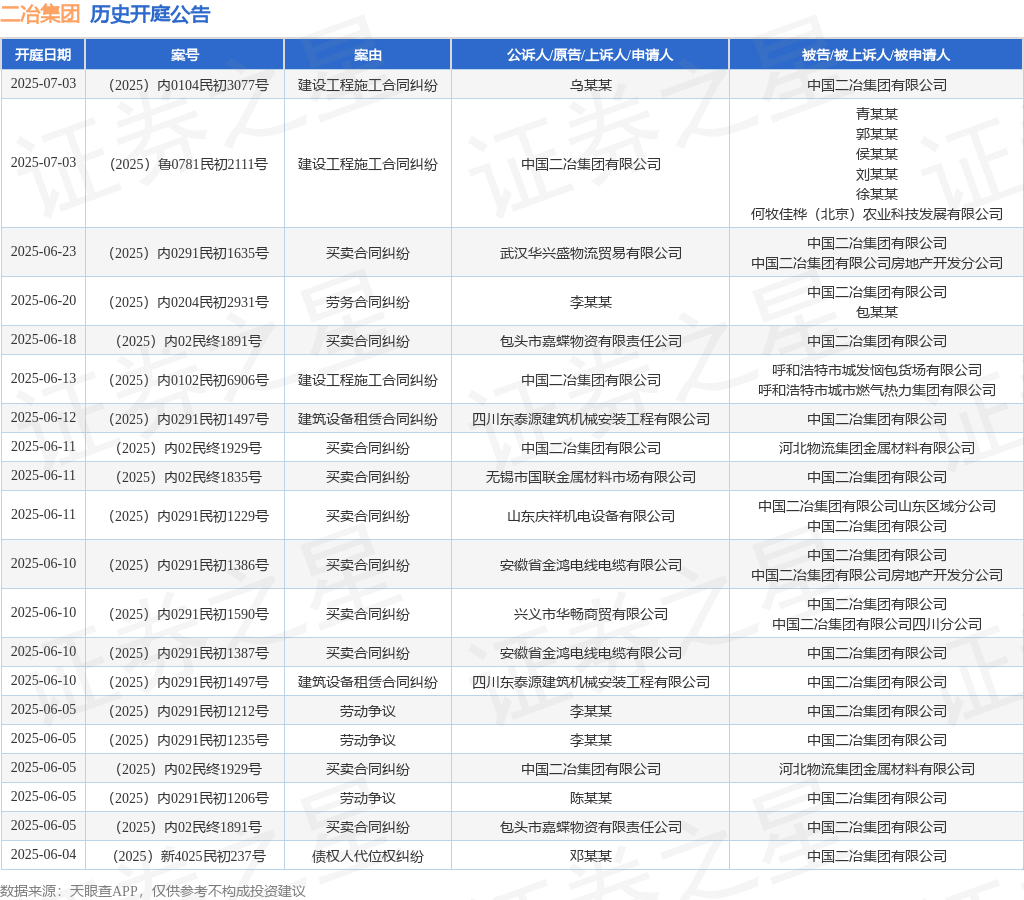The height and width of the screenshot is (900, 1024).
Task: Select the title text 历史开庭公告
Action: click(x=150, y=14)
